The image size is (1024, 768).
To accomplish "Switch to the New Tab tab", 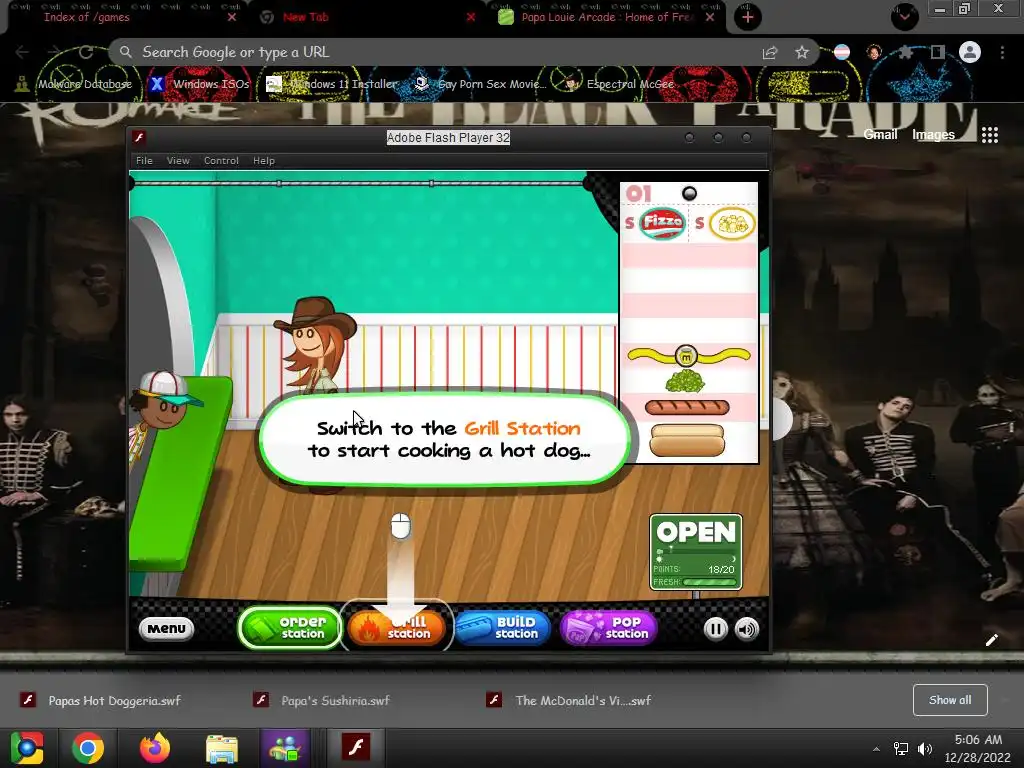I will [306, 17].
